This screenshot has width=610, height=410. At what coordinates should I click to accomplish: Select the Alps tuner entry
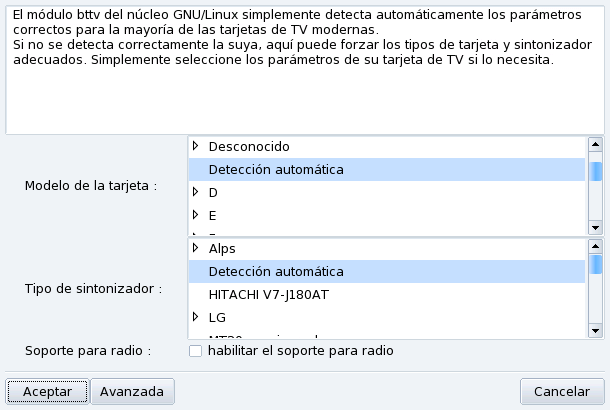222,248
